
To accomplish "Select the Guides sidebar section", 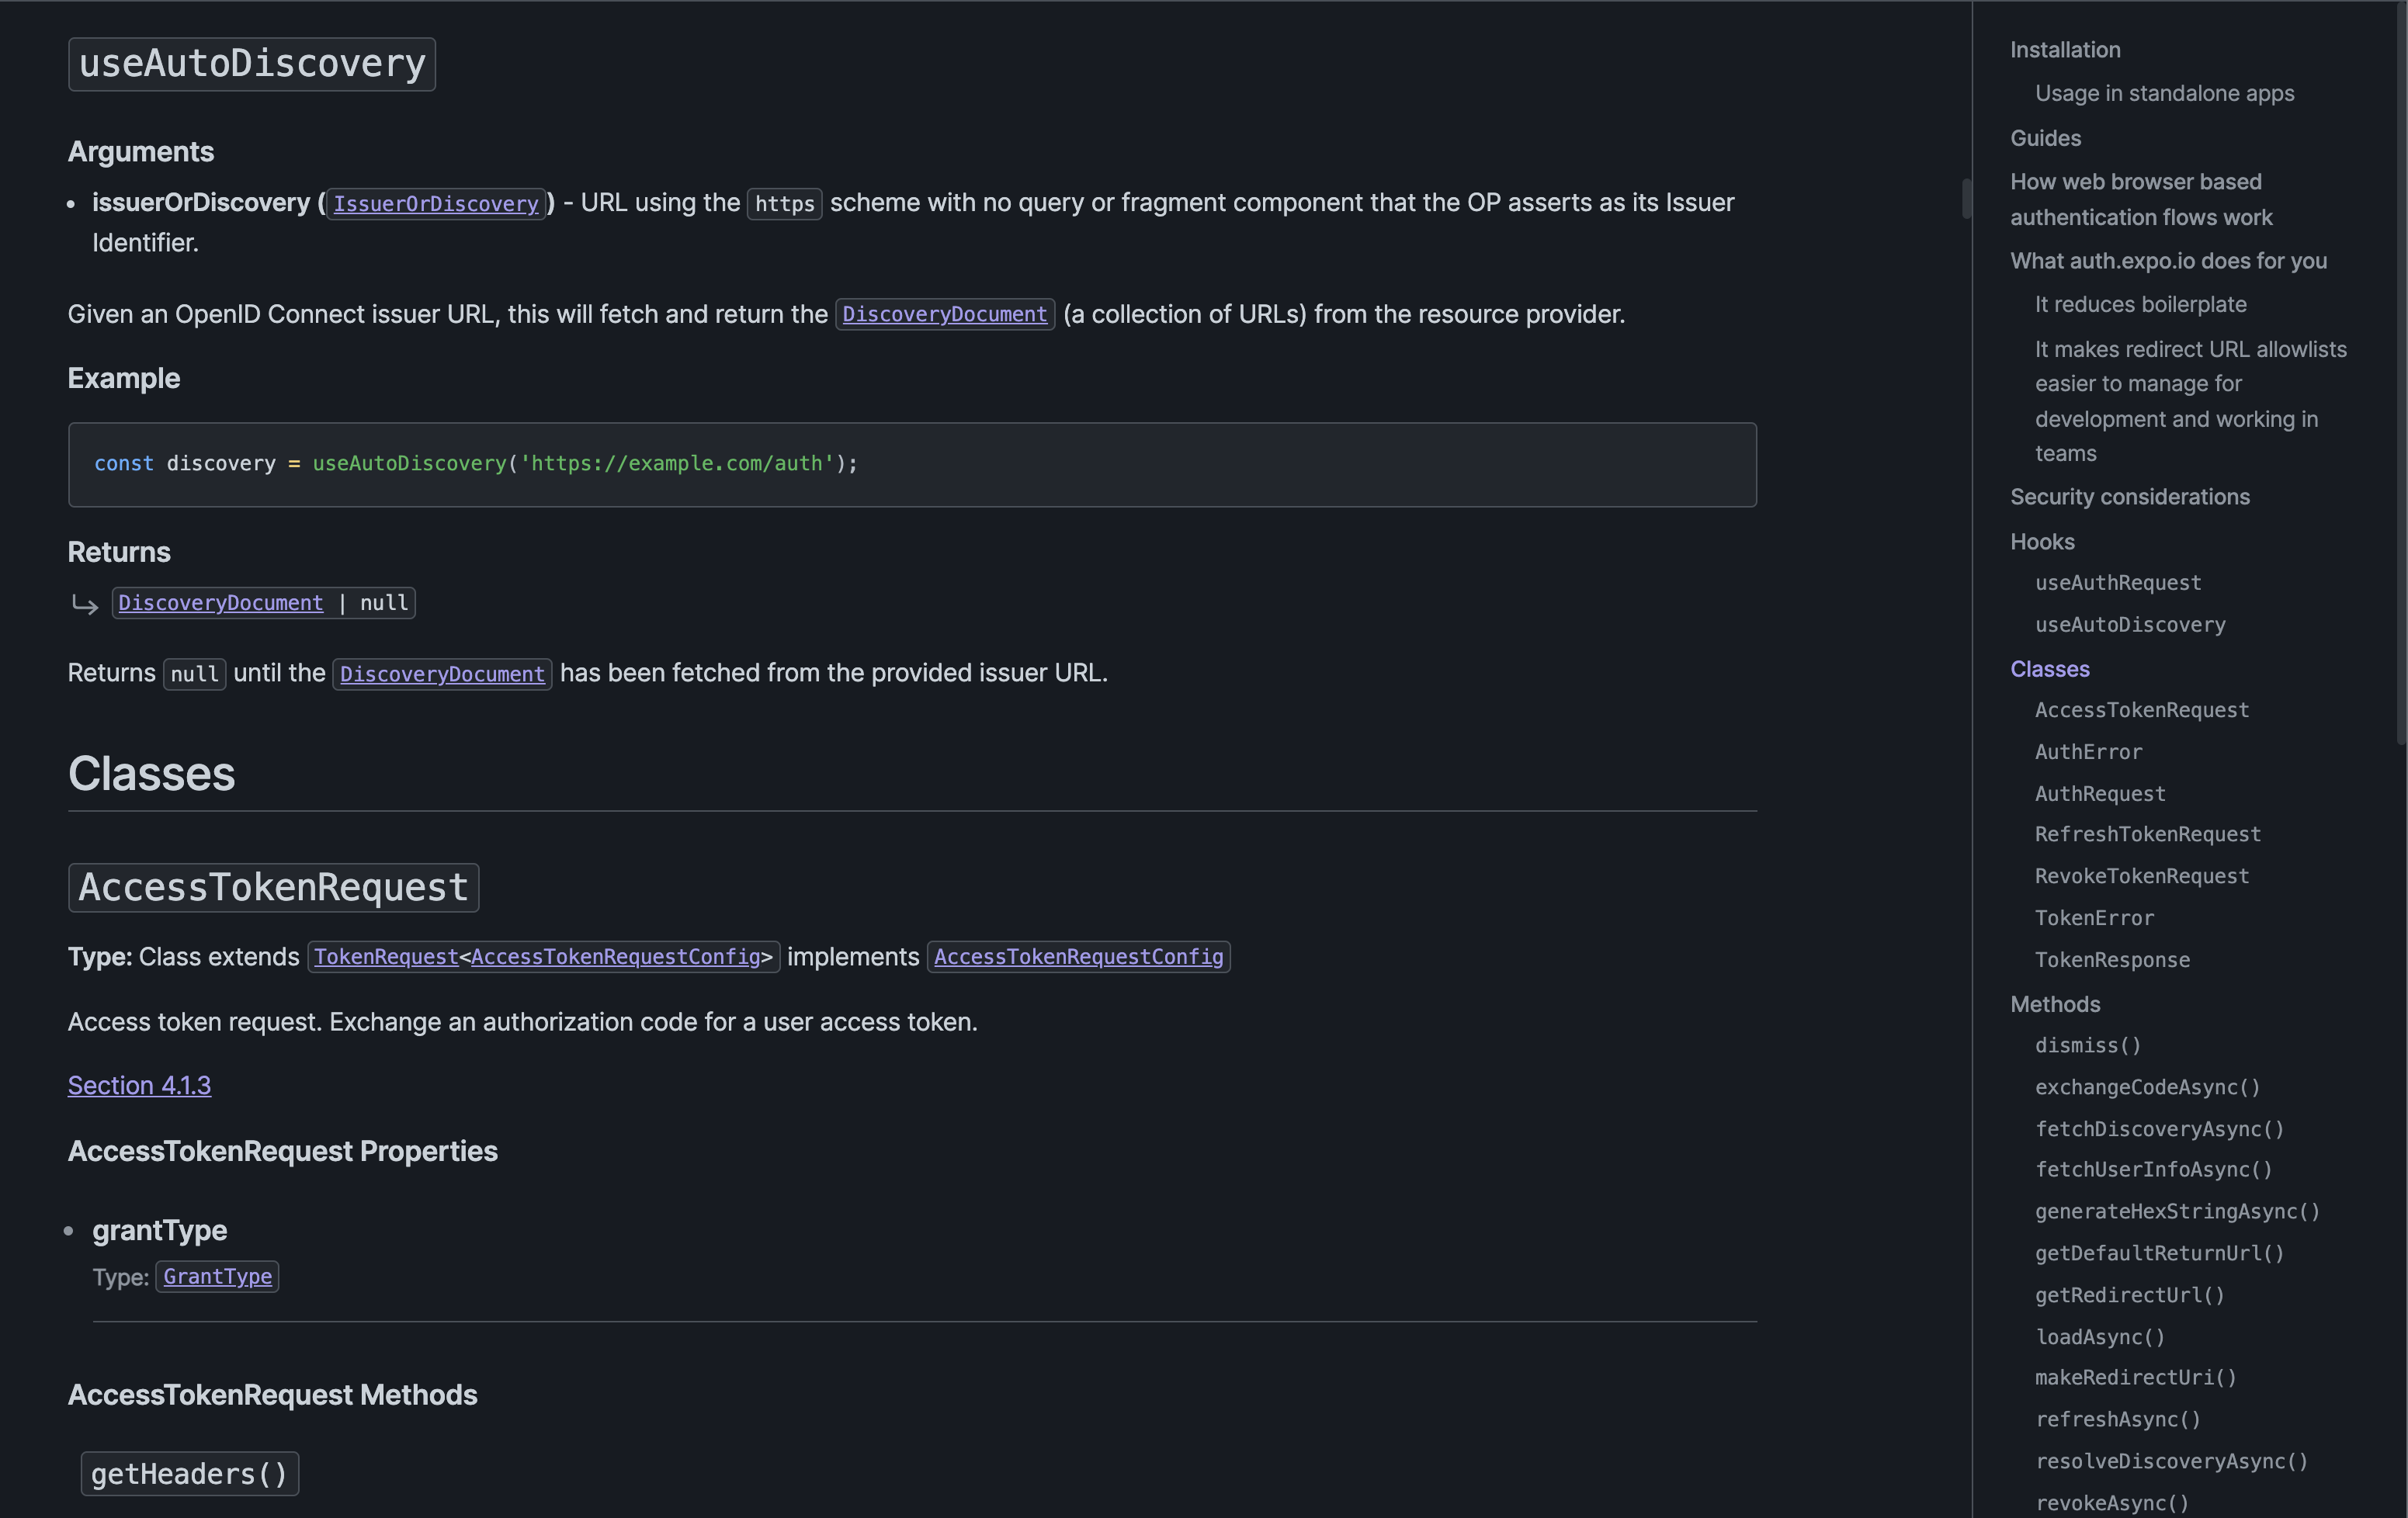I will (x=2044, y=138).
